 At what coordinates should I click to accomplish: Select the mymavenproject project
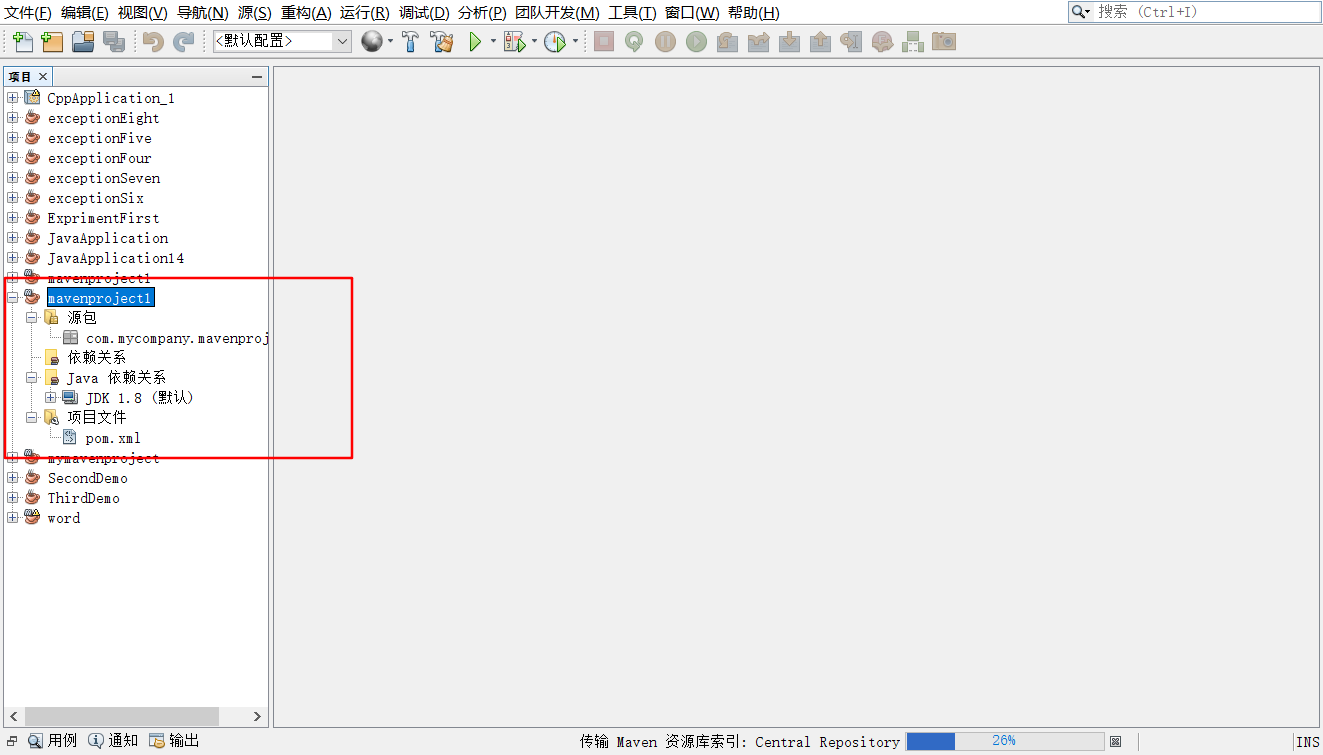tap(103, 458)
